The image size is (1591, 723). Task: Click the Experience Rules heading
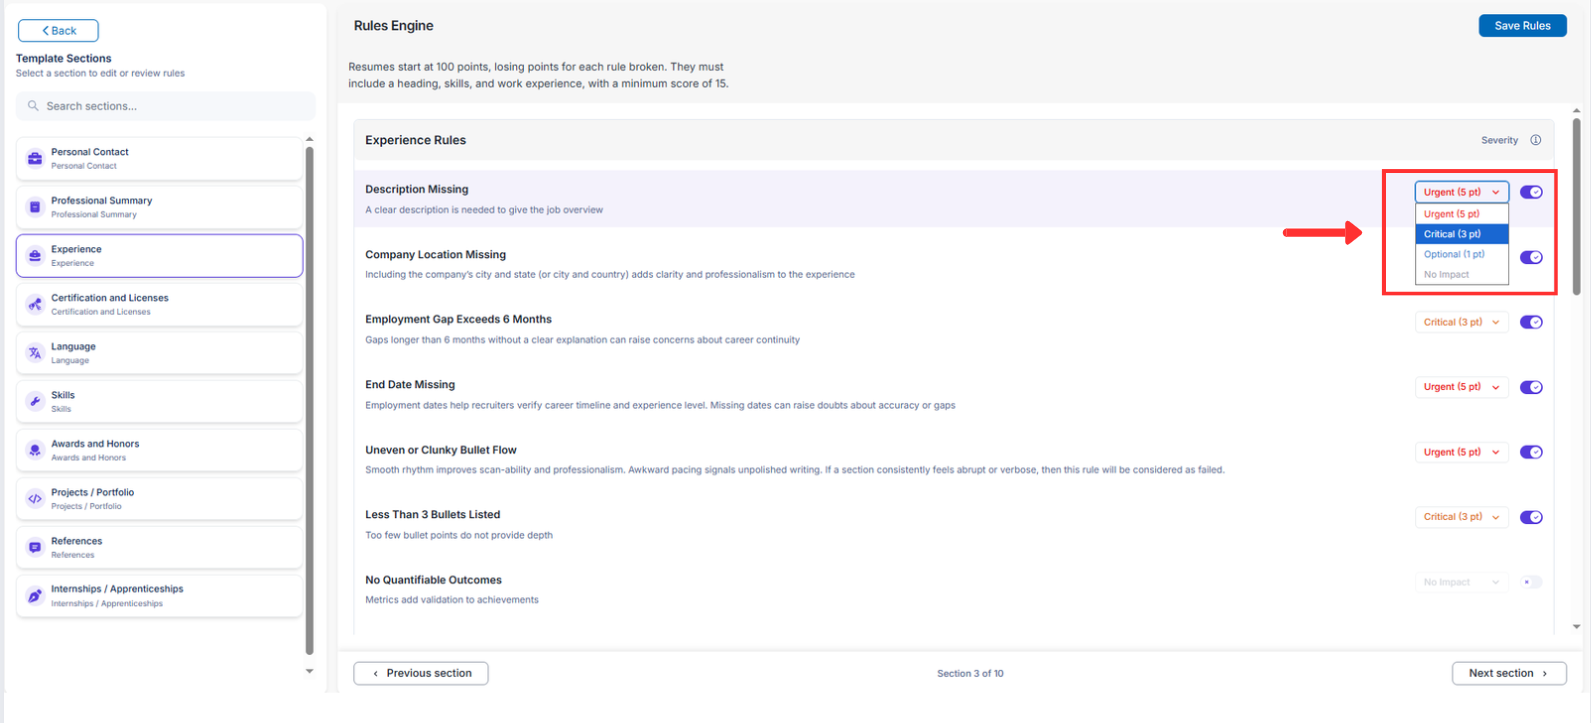pyautogui.click(x=415, y=140)
